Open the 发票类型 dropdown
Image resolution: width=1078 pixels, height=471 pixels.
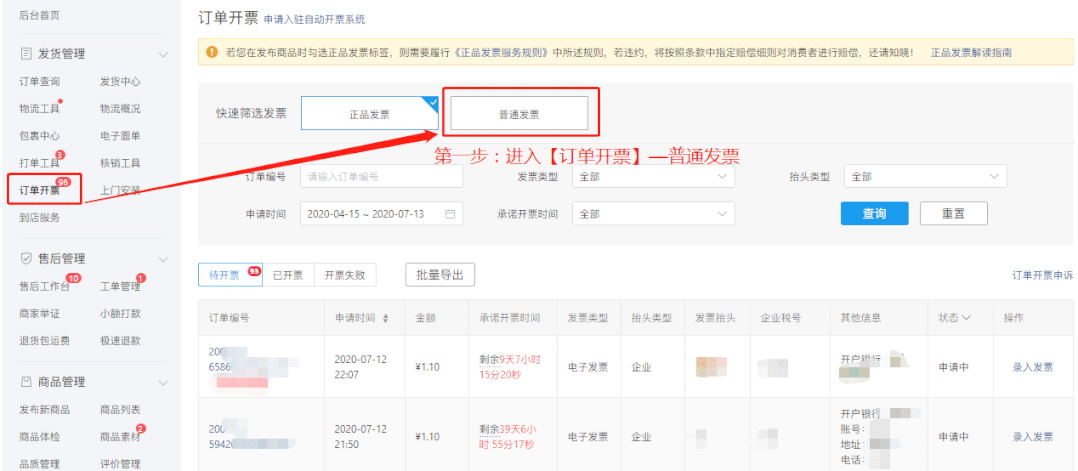[x=653, y=177]
